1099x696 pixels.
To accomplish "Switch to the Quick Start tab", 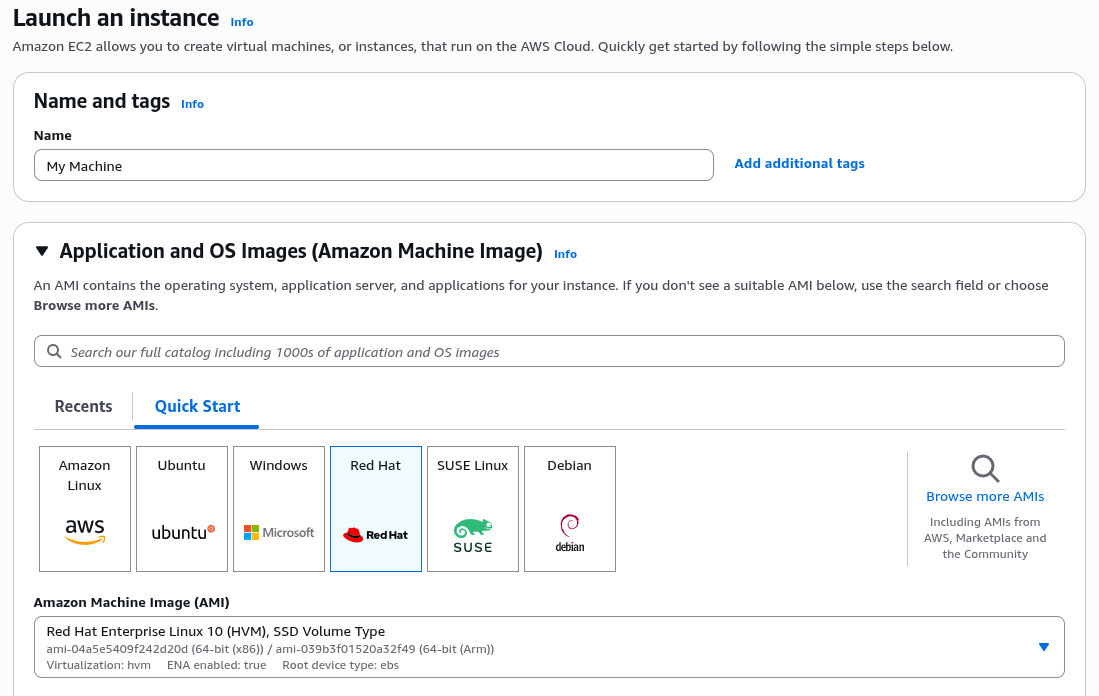I will coord(197,406).
